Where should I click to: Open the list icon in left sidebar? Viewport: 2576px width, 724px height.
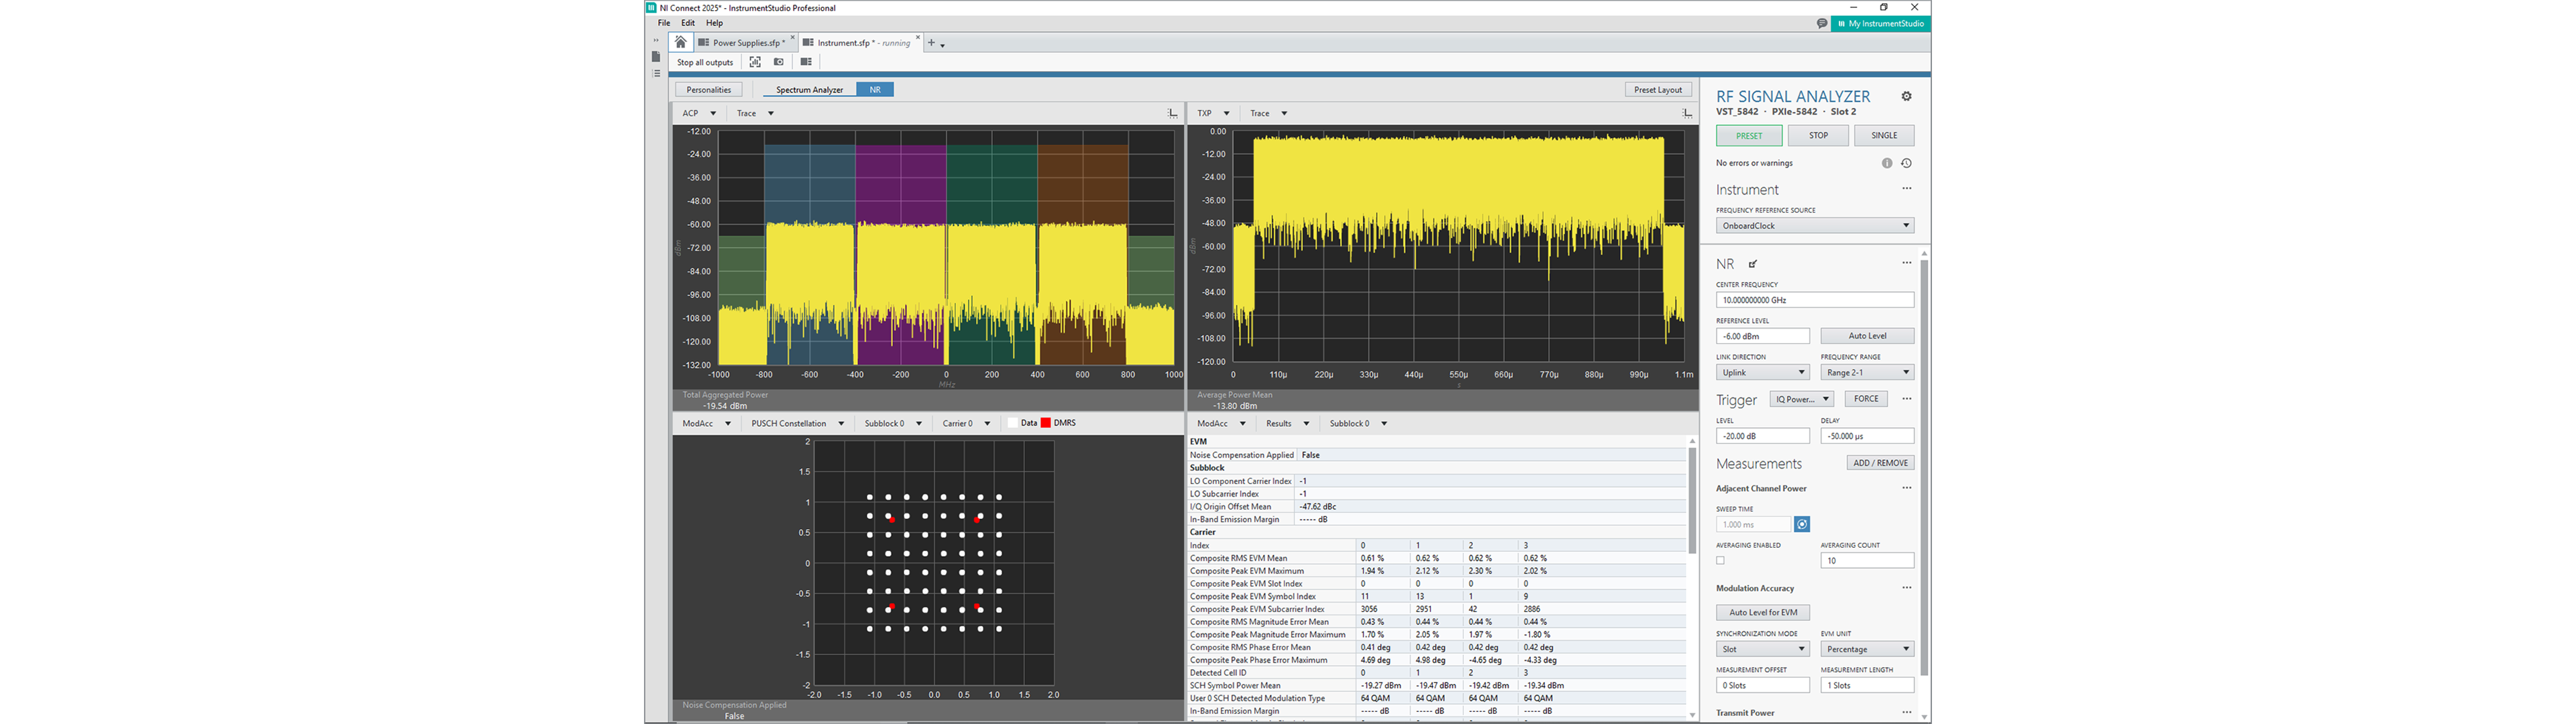coord(656,73)
